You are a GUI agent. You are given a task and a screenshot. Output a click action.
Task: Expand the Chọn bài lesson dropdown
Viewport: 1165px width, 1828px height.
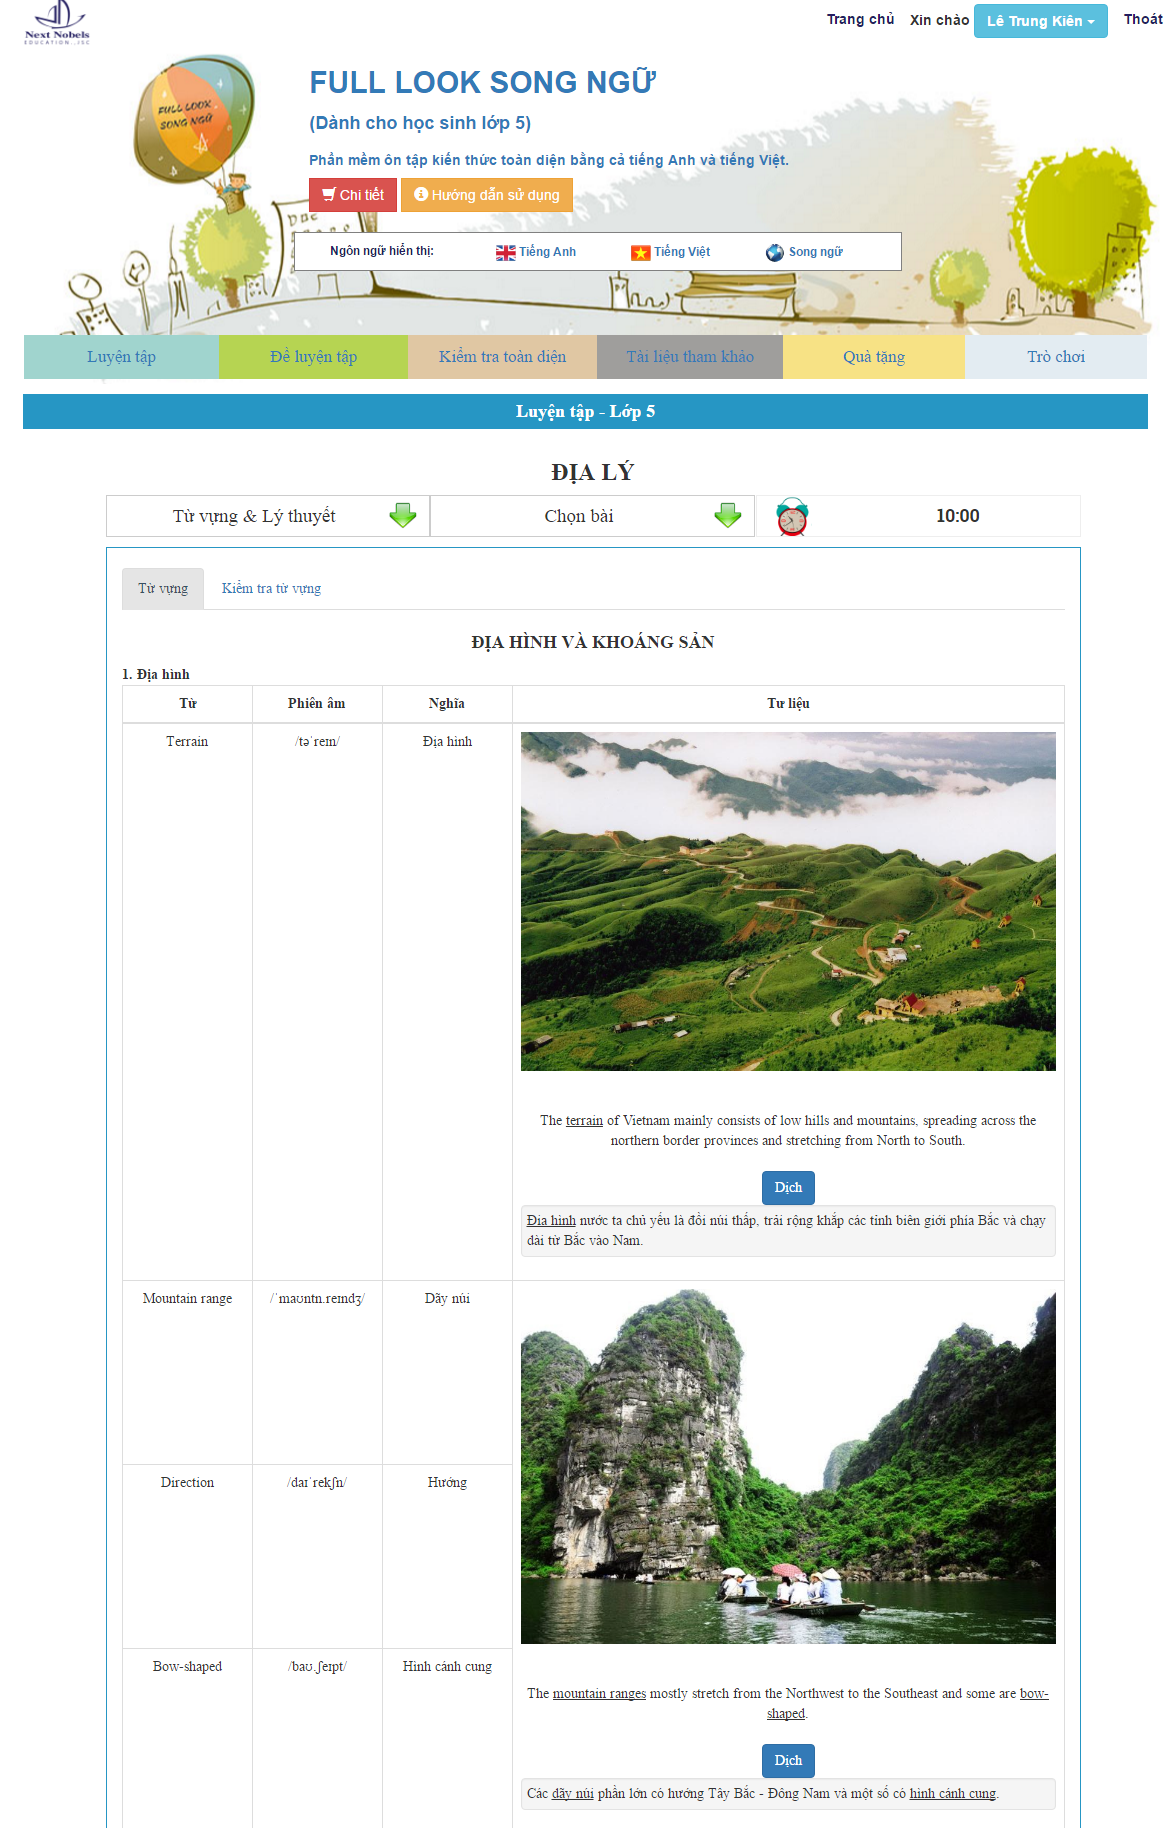[x=592, y=516]
